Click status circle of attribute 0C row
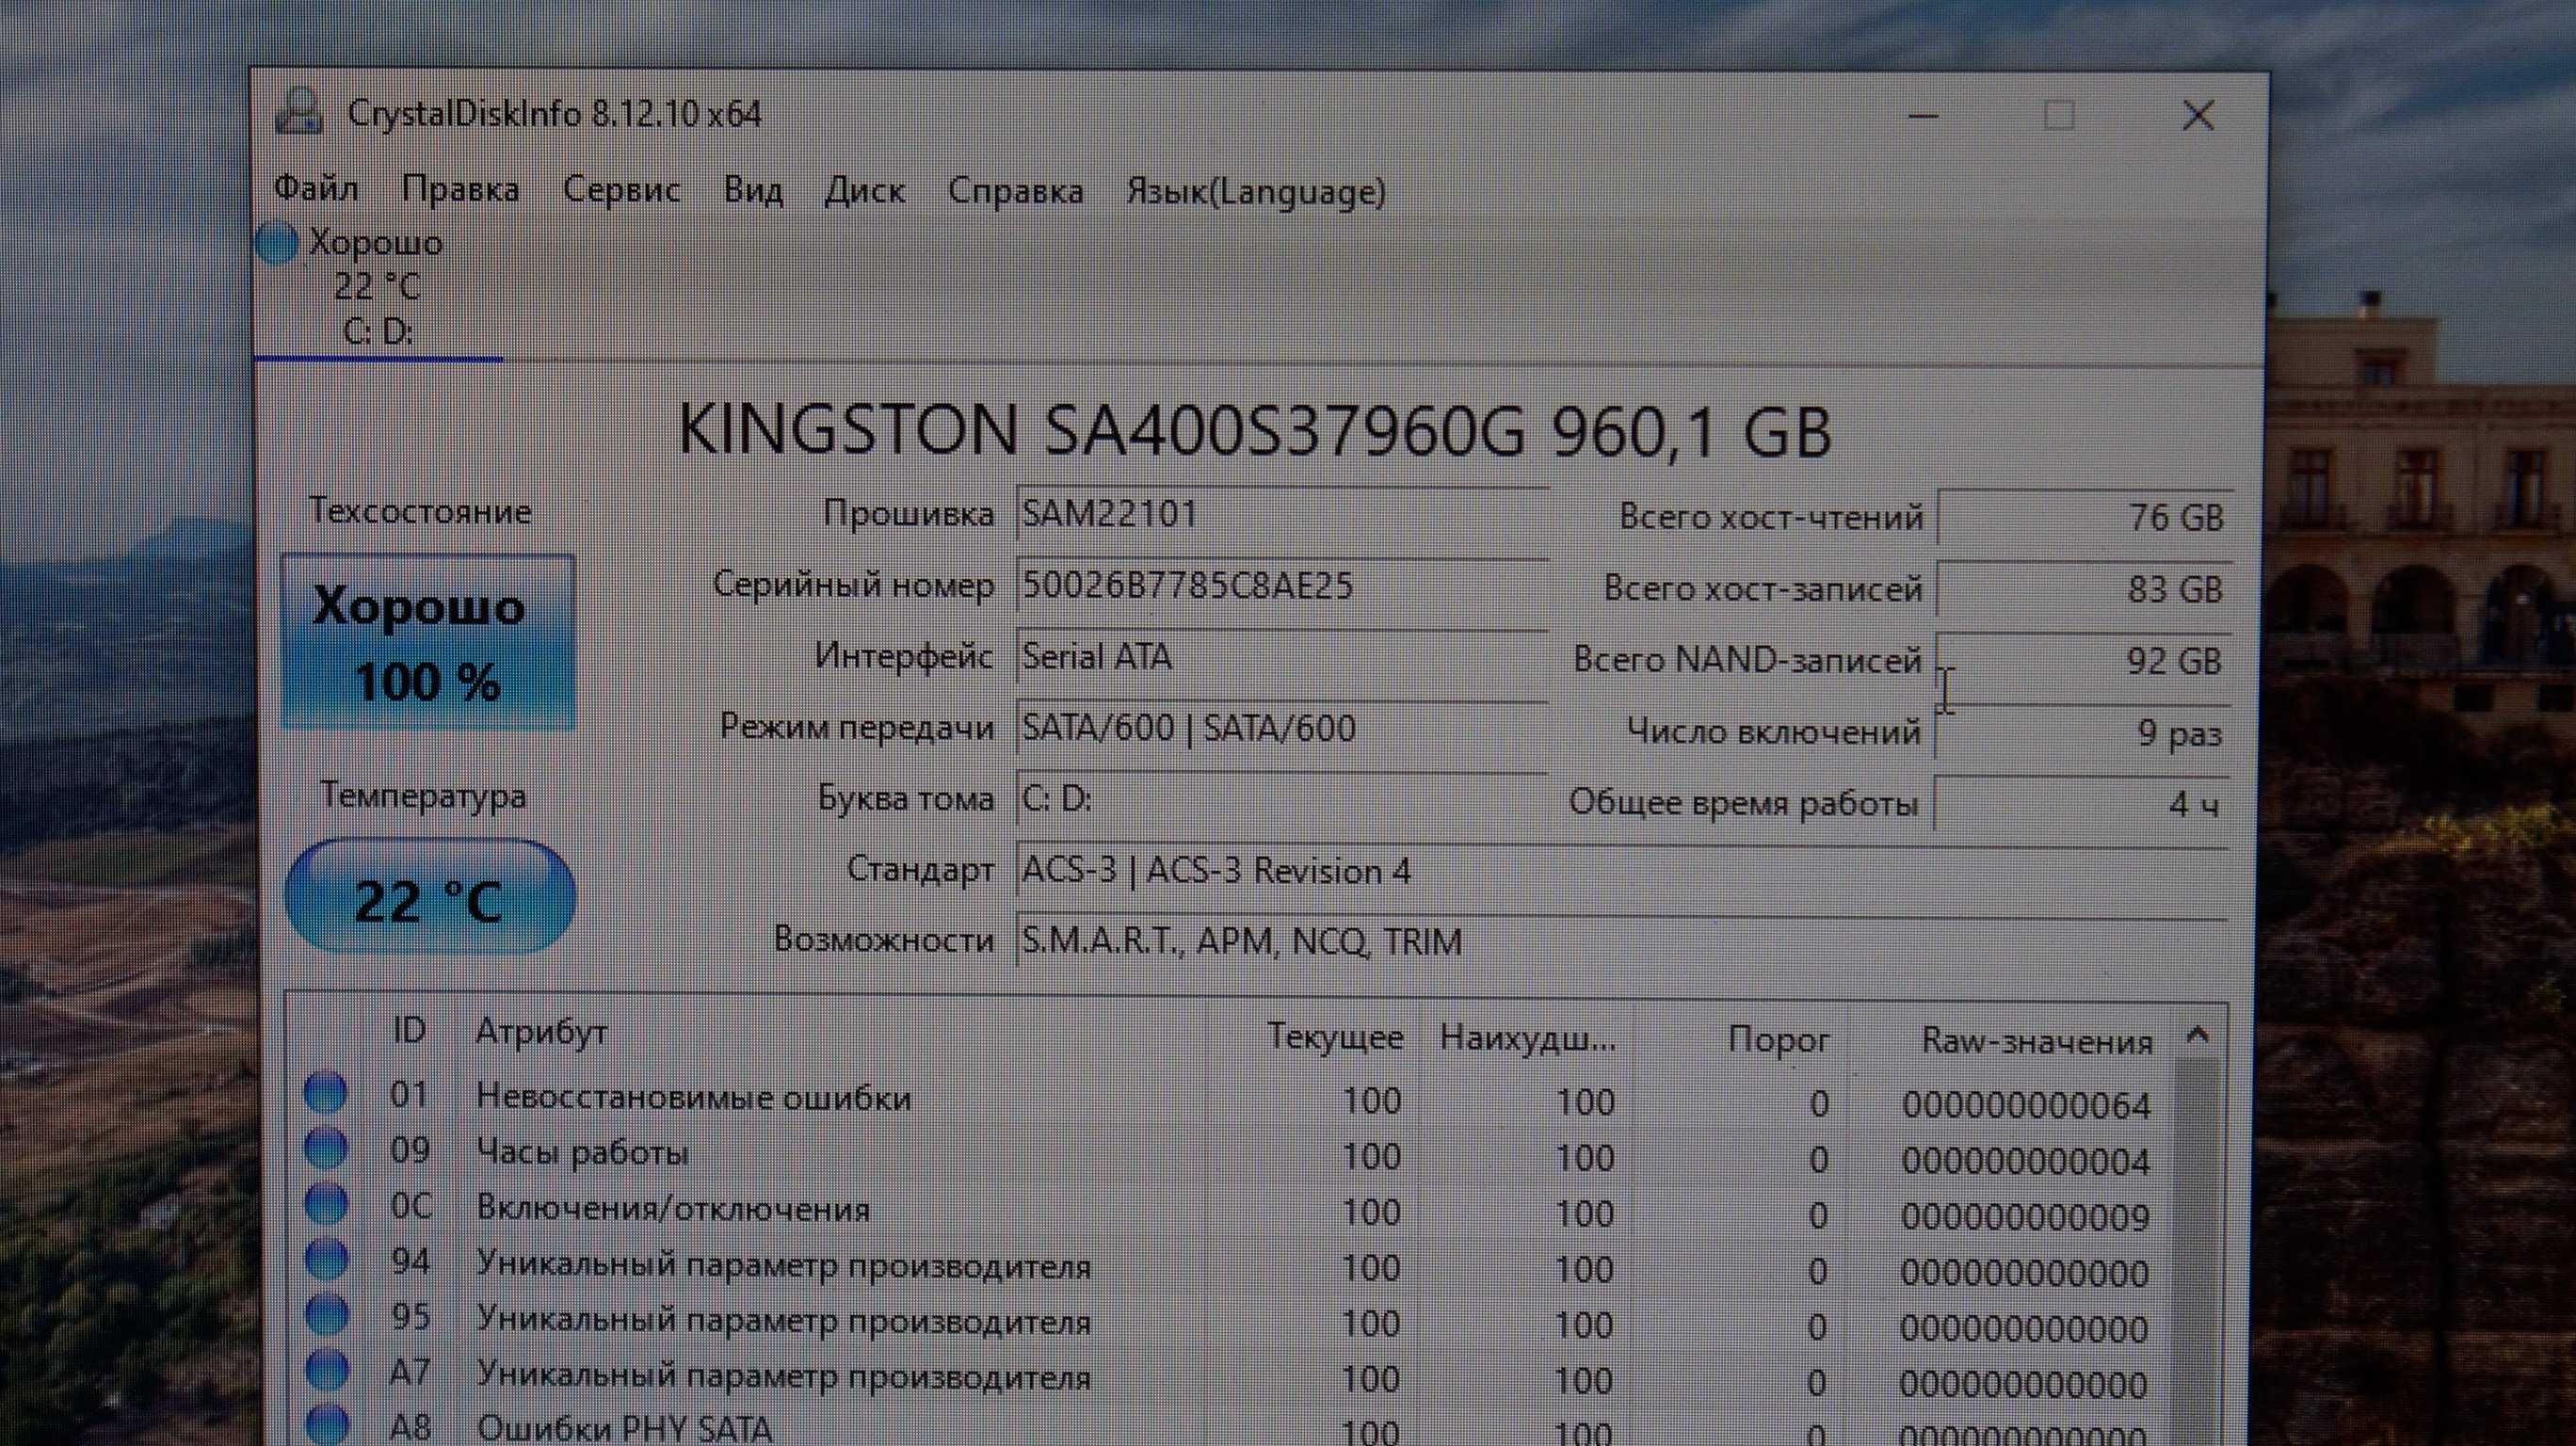Image resolution: width=2576 pixels, height=1446 pixels. click(326, 1204)
